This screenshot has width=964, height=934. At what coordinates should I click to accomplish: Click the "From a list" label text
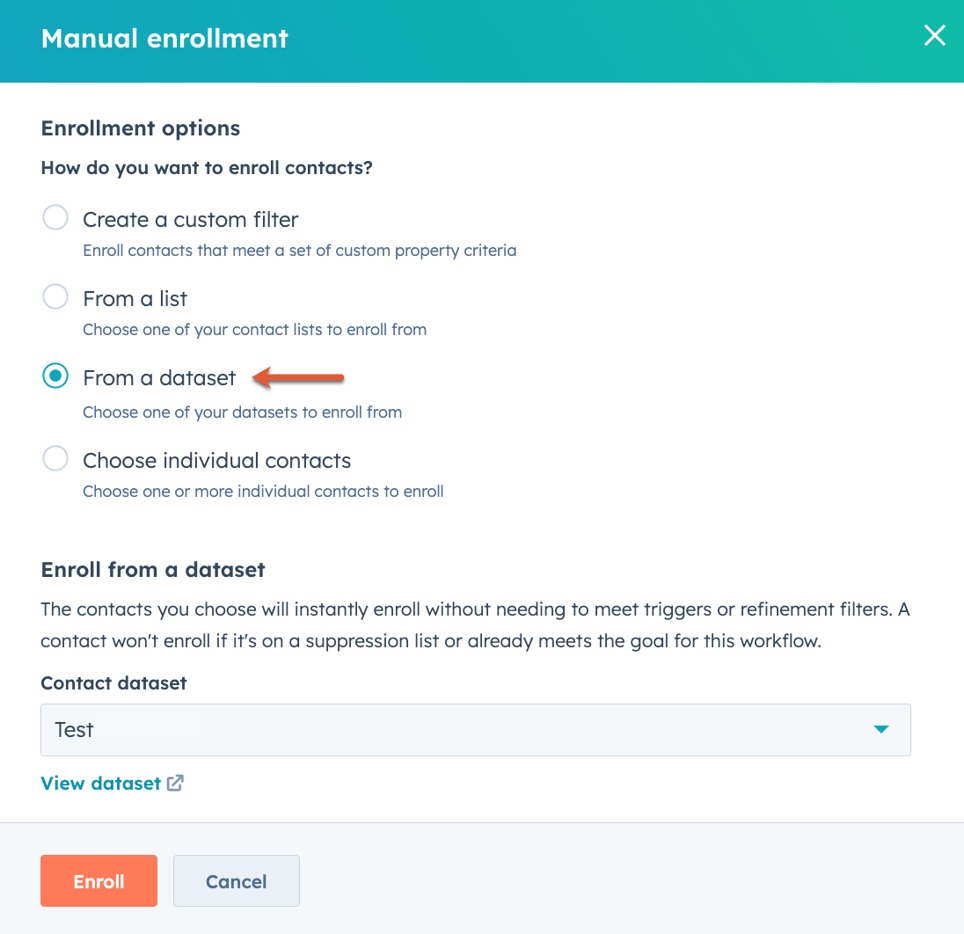(x=135, y=299)
